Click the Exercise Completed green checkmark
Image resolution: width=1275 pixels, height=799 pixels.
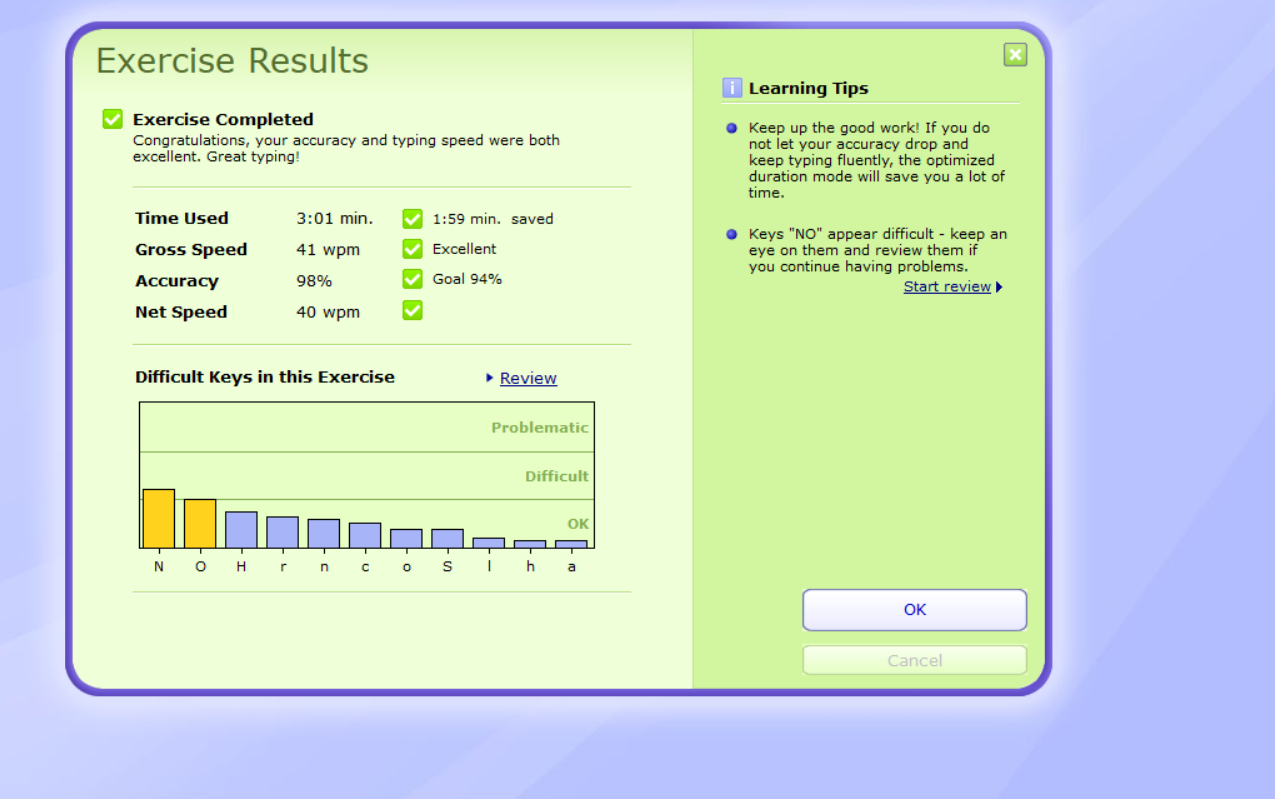click(112, 119)
